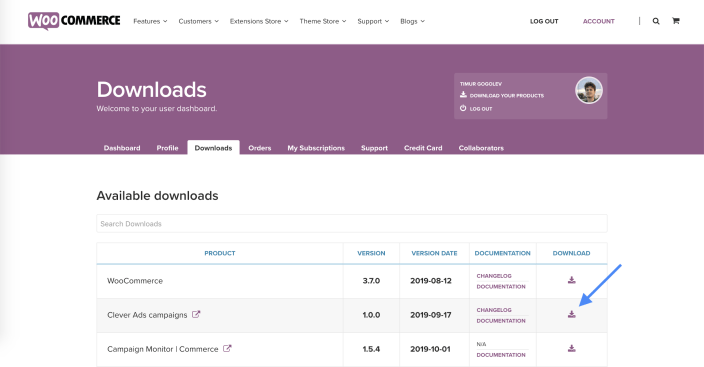
Task: Click version 1.5.4 cell
Action: click(x=371, y=349)
